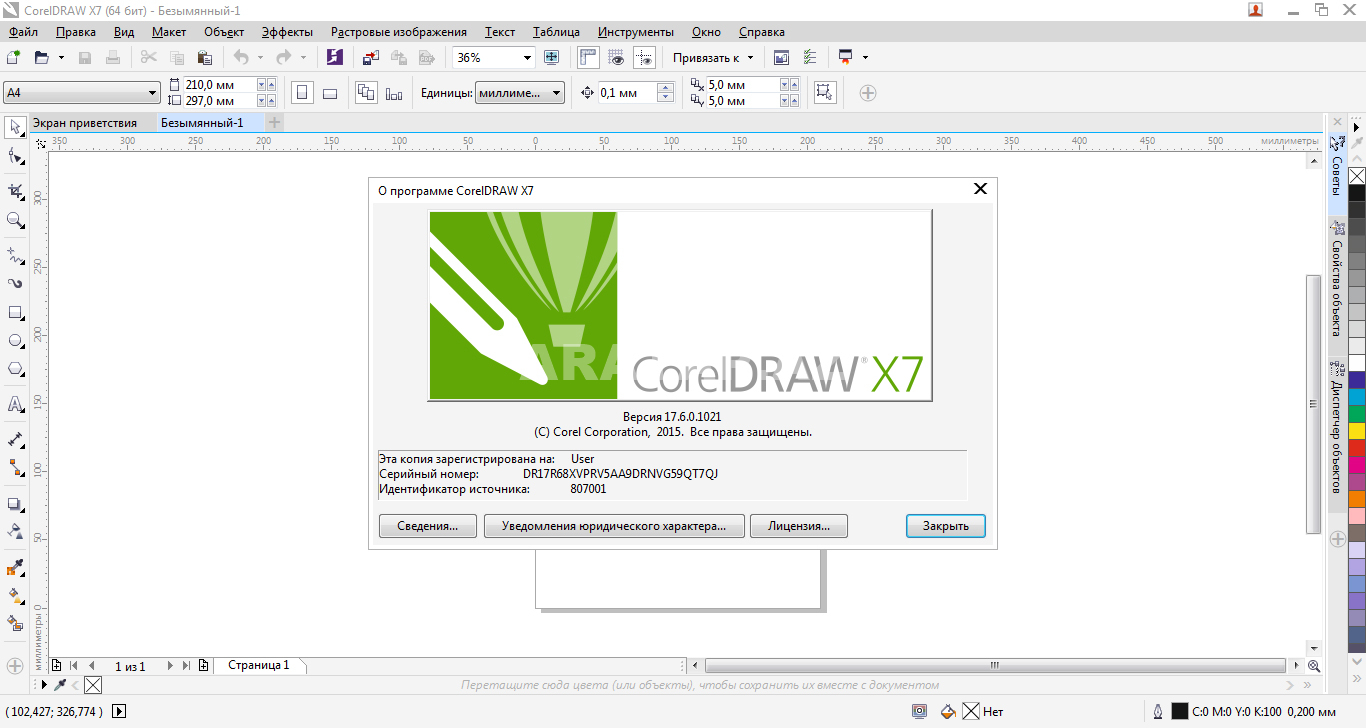Apply page size to current page only
Screen dimensions: 1366x728
point(394,93)
